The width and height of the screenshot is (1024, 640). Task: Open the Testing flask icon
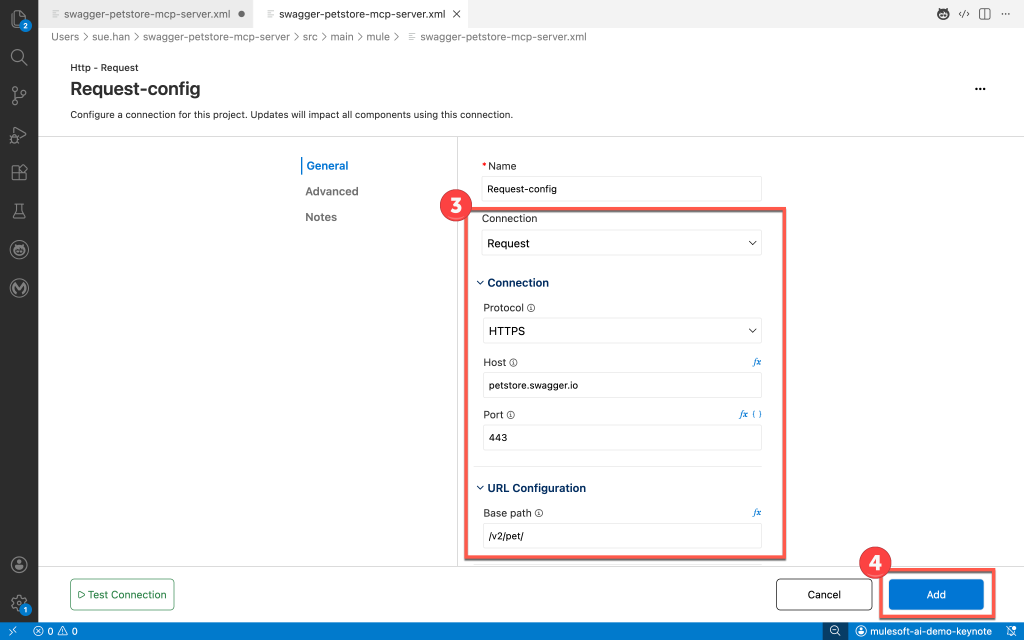pyautogui.click(x=18, y=211)
